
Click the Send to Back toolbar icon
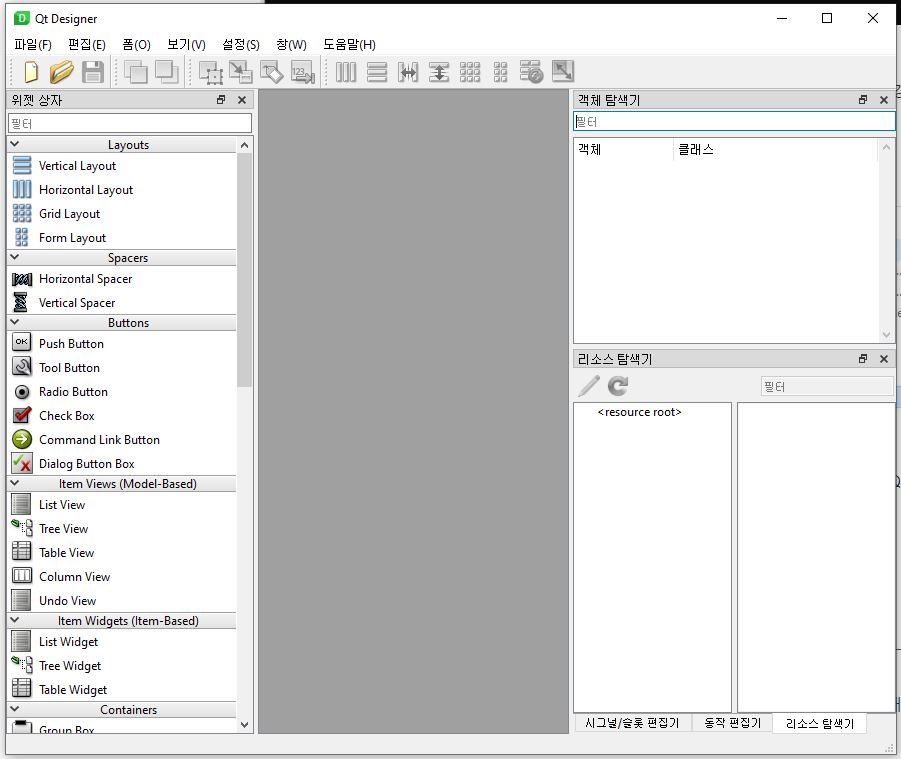(136, 72)
